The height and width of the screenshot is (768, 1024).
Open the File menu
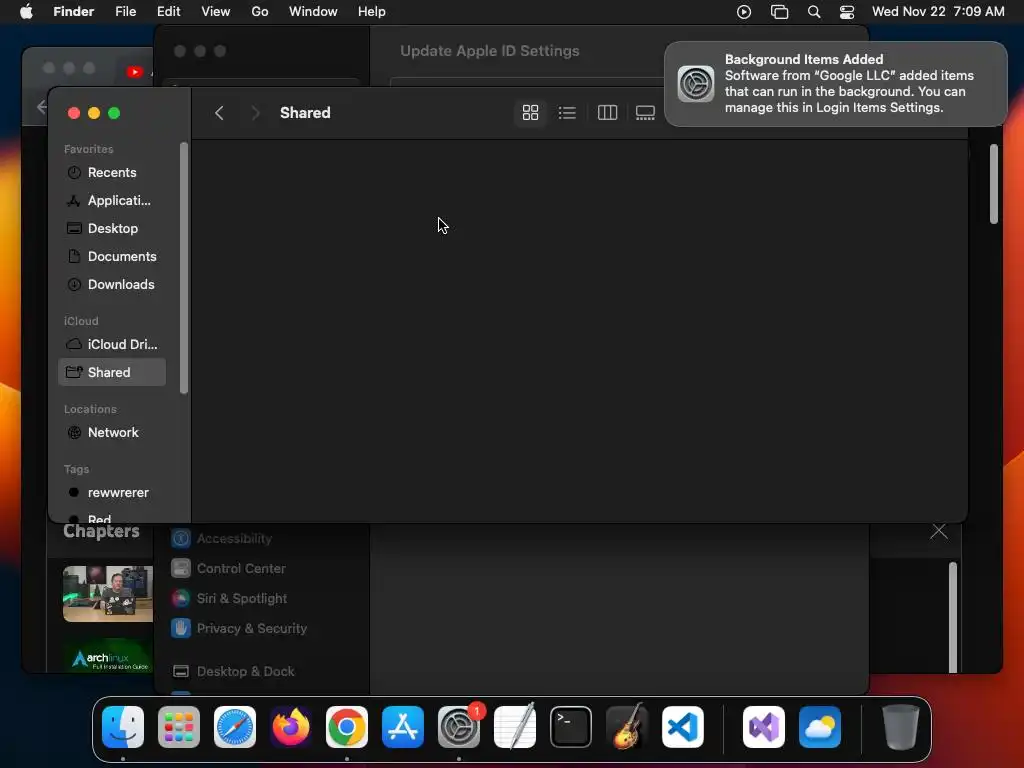click(125, 12)
